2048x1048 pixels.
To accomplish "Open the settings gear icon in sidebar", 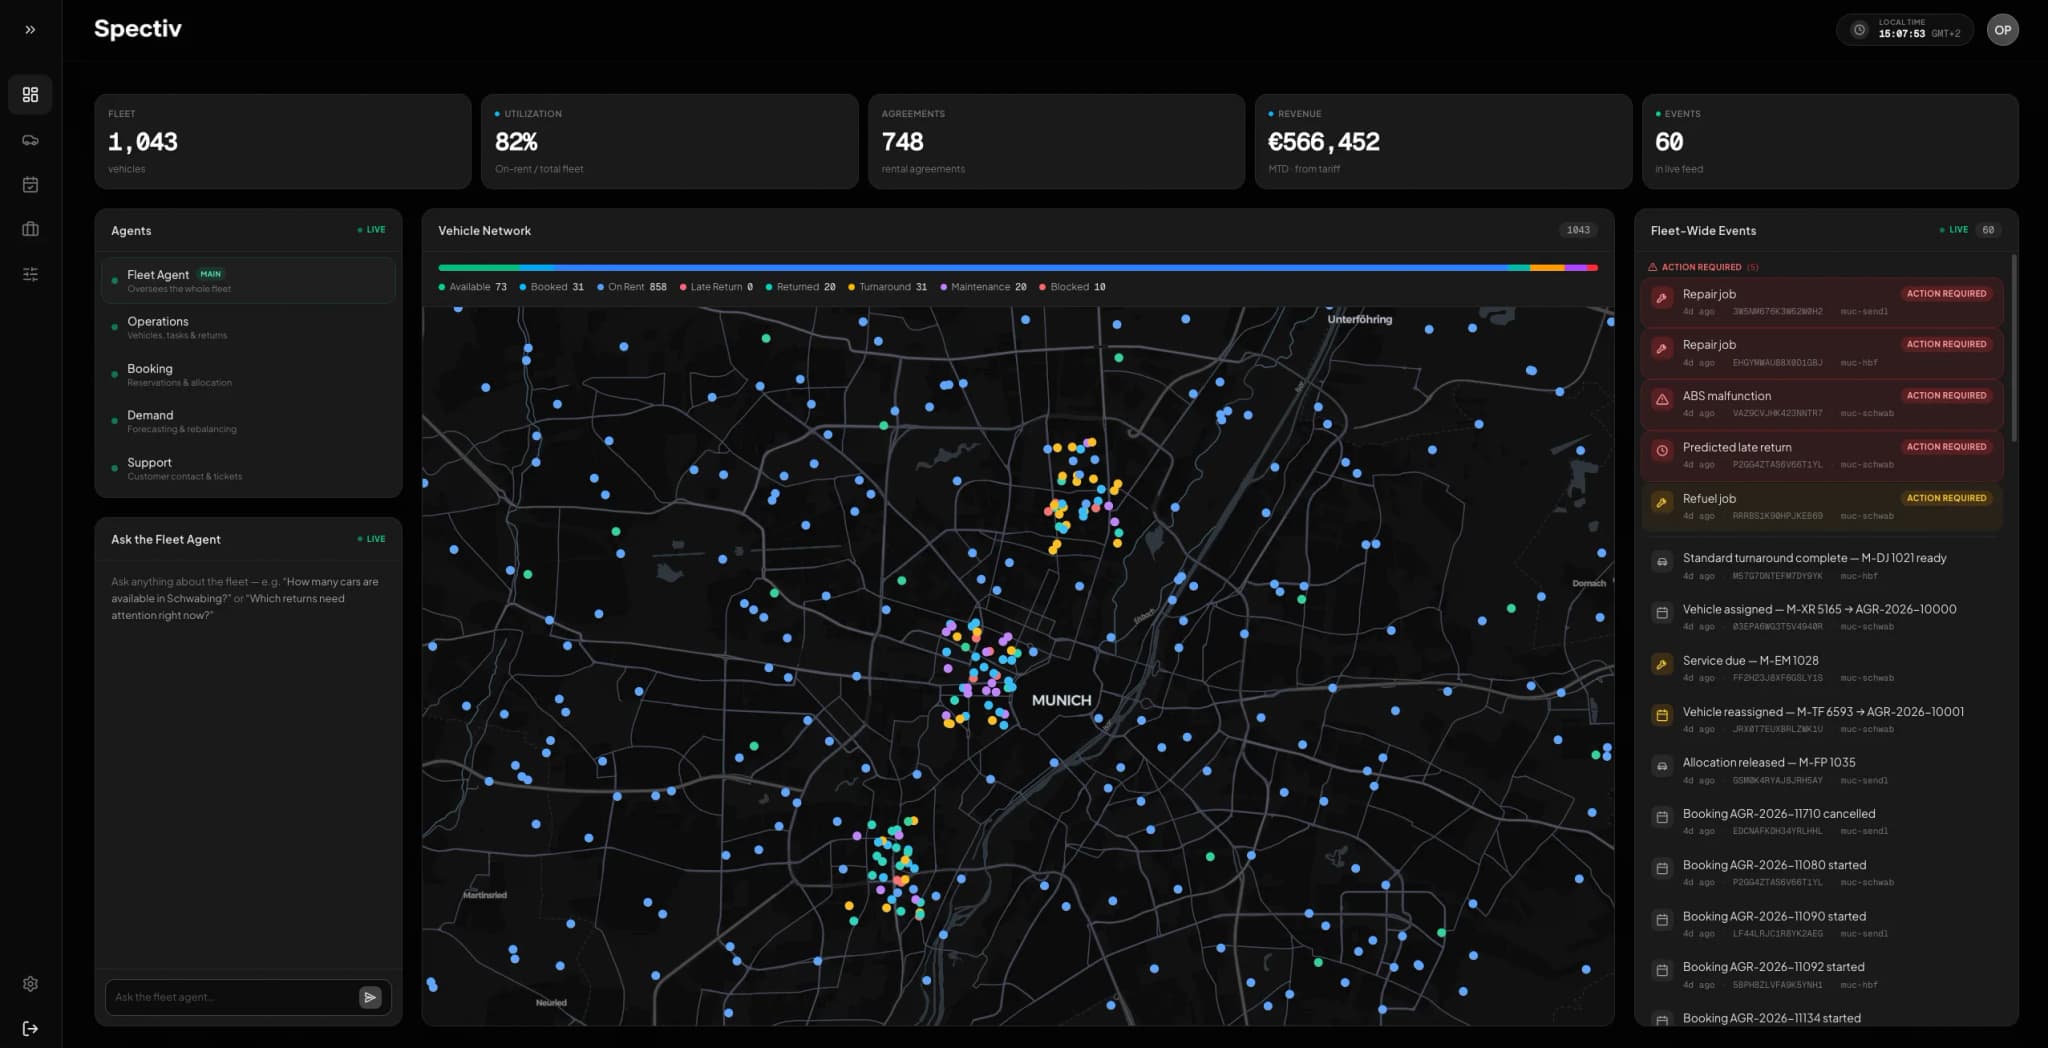I will click(x=30, y=984).
